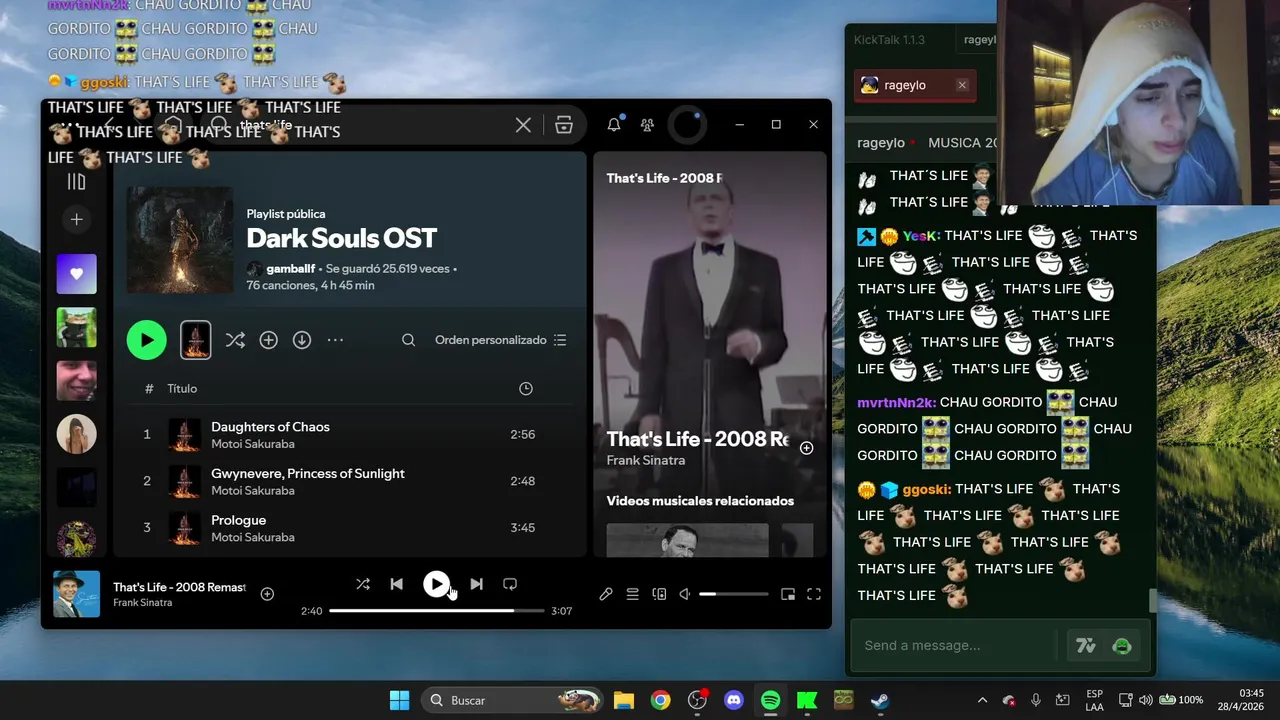This screenshot has width=1280, height=720.
Task: Download the Dark Souls OST playlist
Action: pyautogui.click(x=302, y=340)
